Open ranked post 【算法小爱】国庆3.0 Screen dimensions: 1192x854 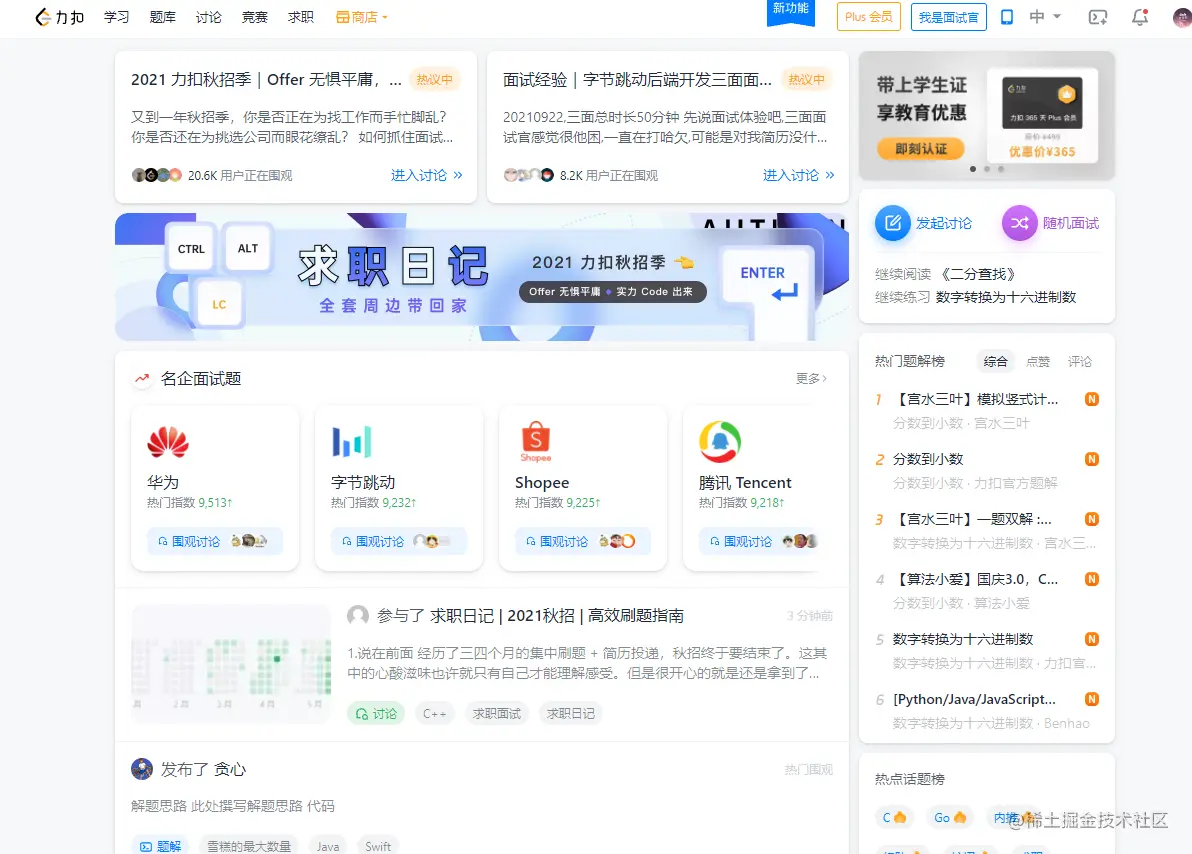(975, 579)
